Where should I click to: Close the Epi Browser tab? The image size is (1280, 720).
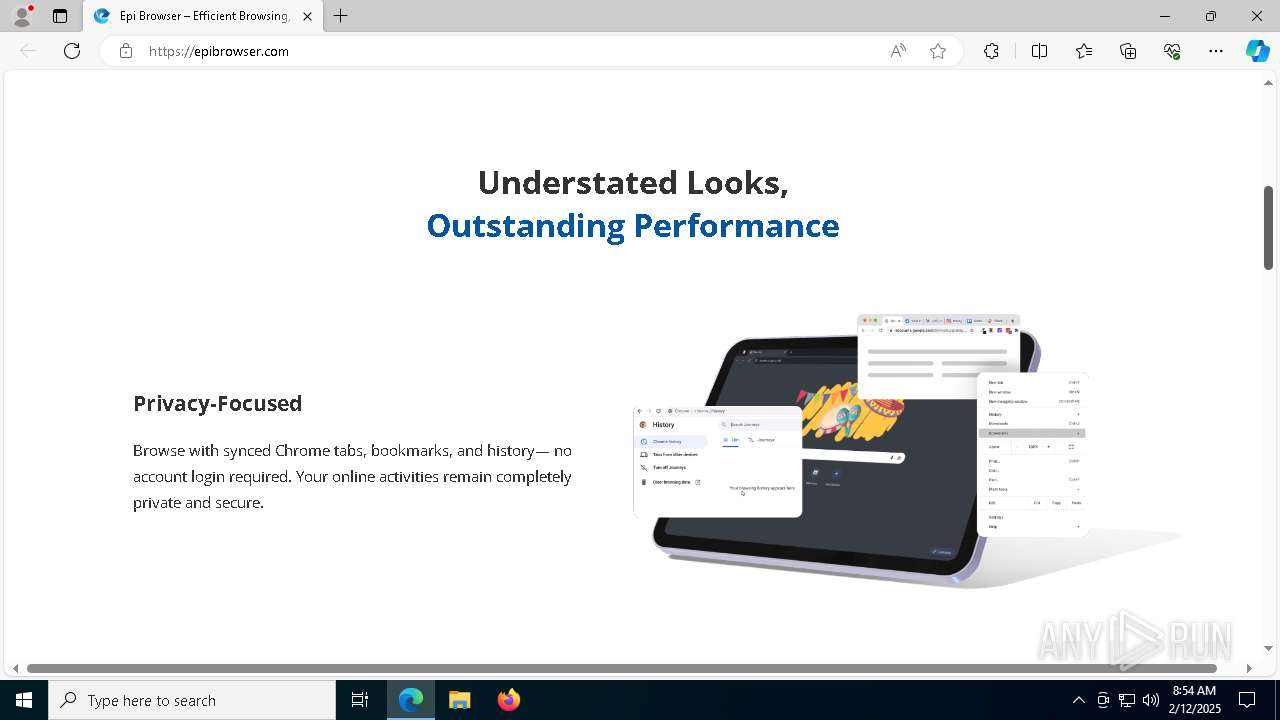pyautogui.click(x=307, y=16)
